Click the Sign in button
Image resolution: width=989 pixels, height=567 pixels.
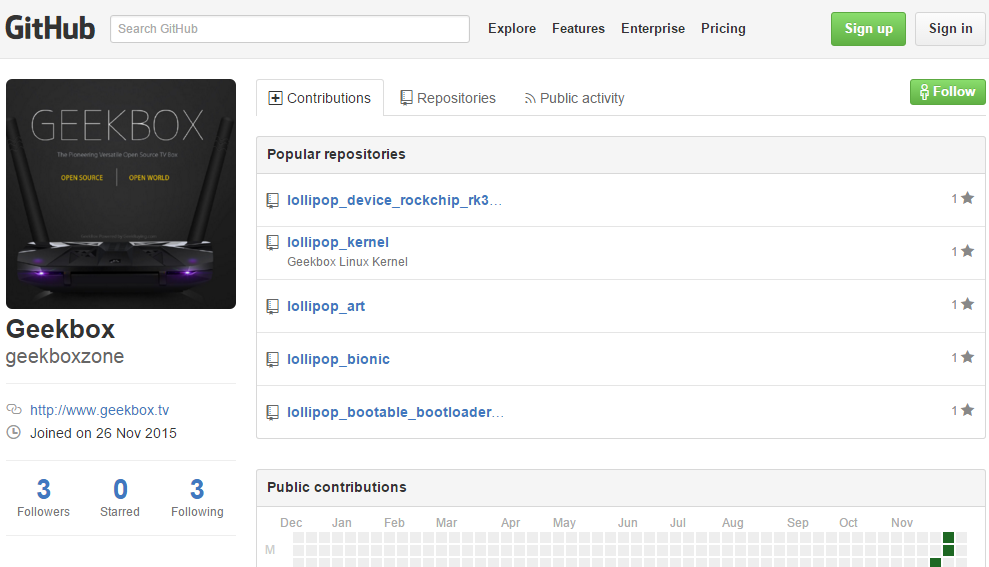[x=950, y=29]
